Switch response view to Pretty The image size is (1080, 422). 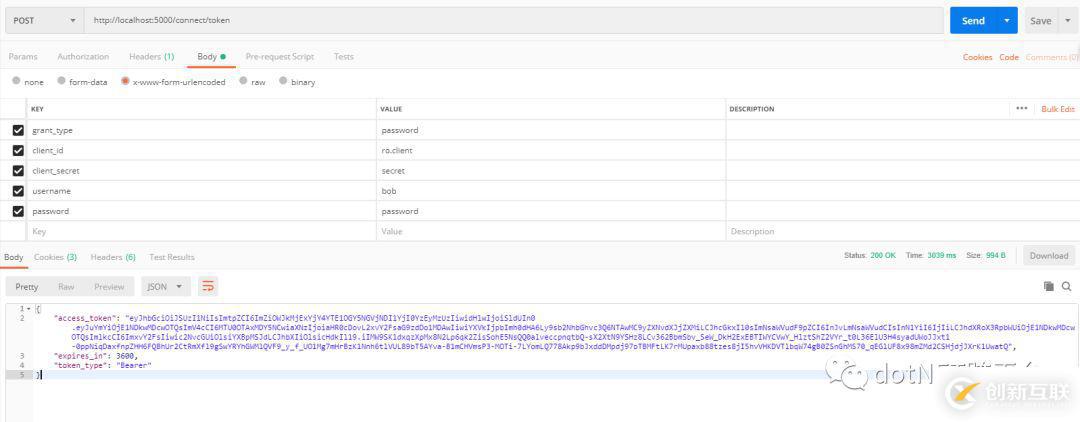27,286
